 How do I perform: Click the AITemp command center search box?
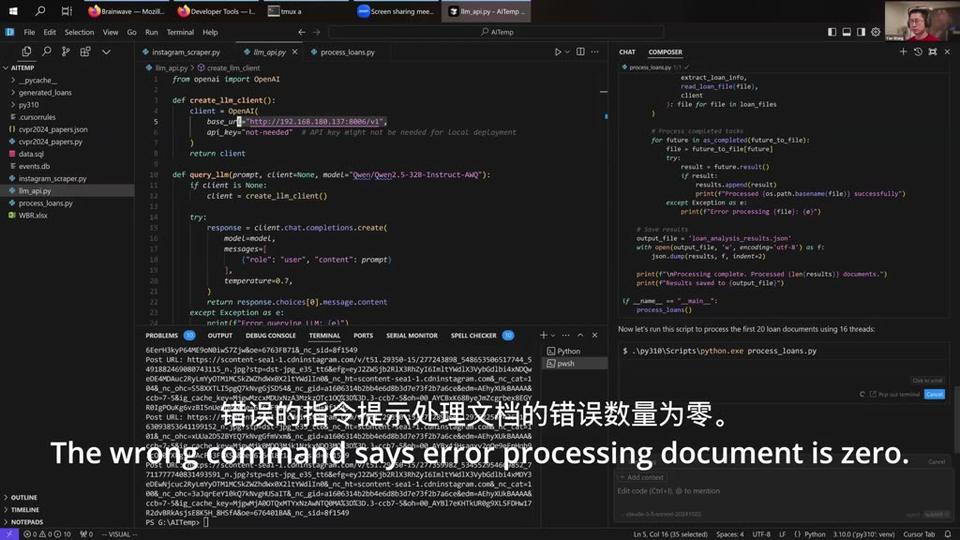coord(496,32)
